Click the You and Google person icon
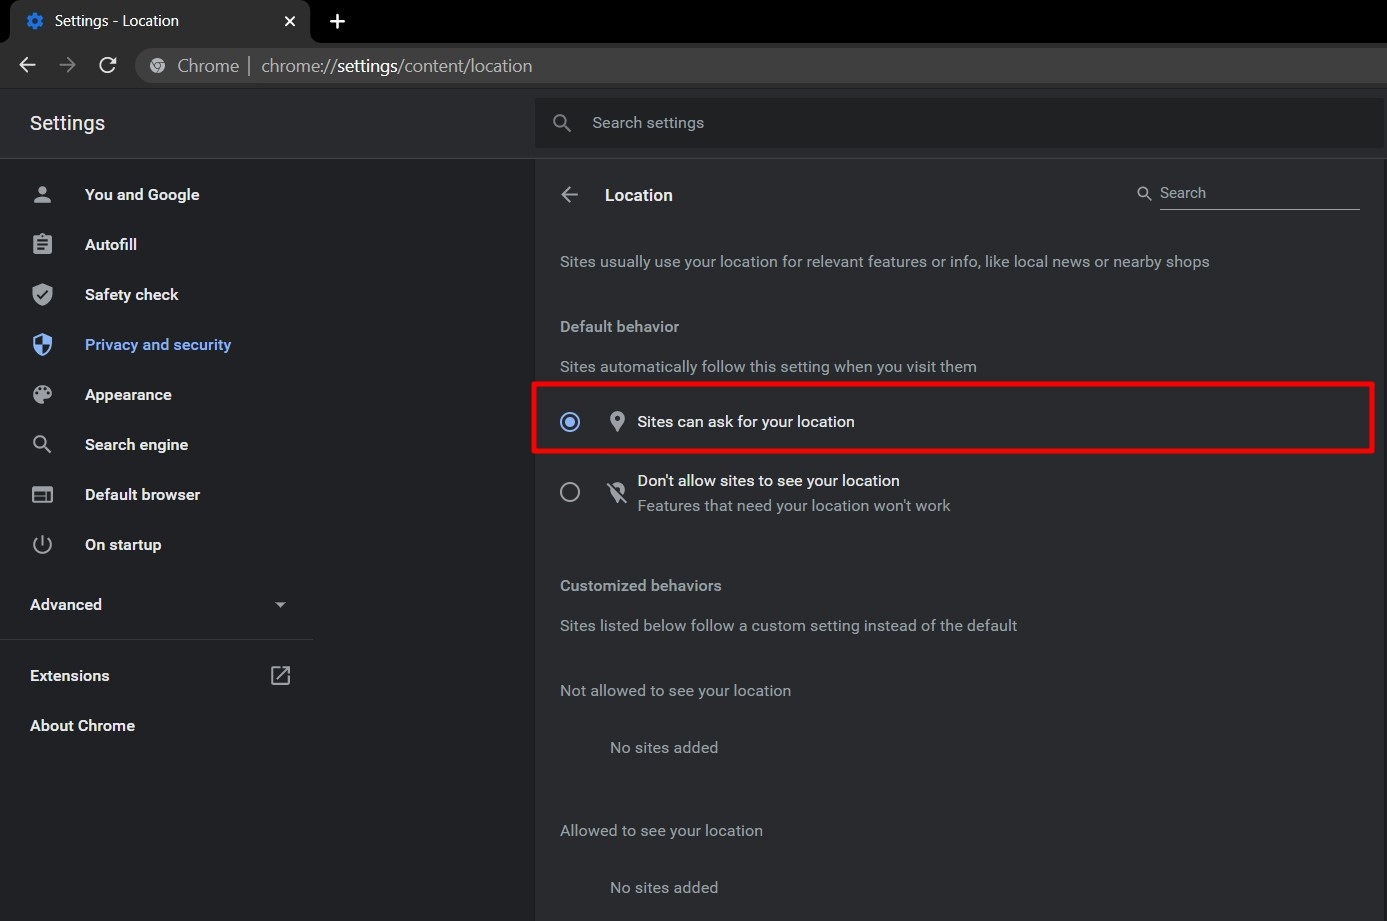The width and height of the screenshot is (1387, 921). click(42, 194)
